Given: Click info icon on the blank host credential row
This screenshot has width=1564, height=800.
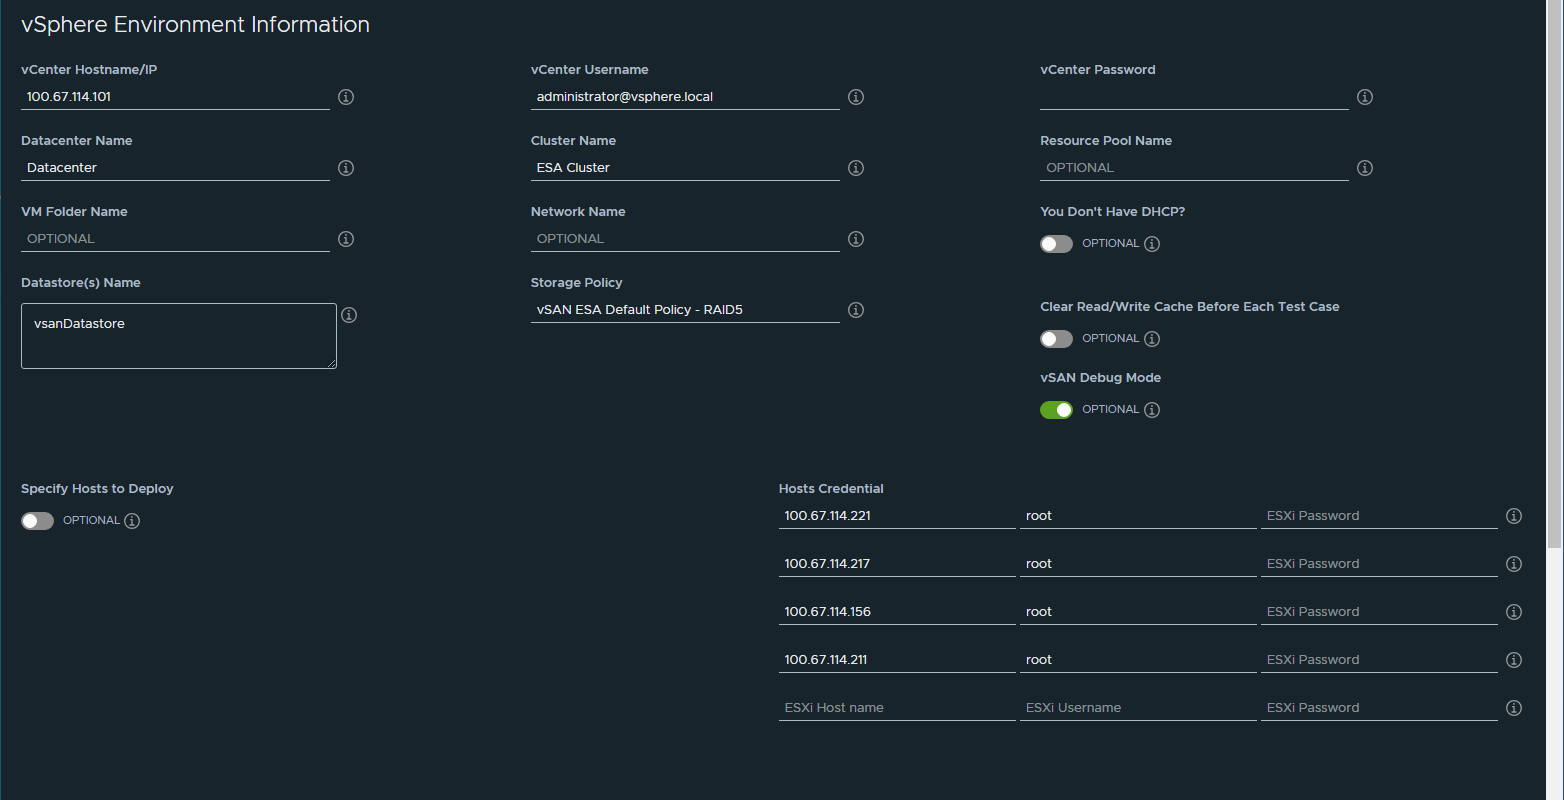Looking at the screenshot, I should [x=1514, y=708].
